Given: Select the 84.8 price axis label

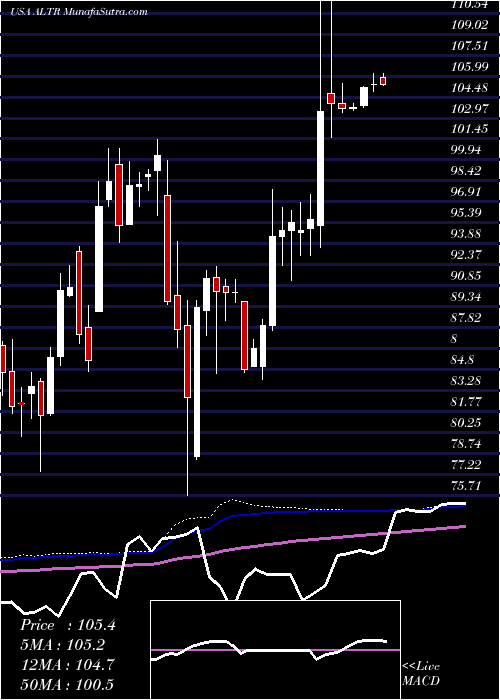Looking at the screenshot, I should click(x=462, y=359).
